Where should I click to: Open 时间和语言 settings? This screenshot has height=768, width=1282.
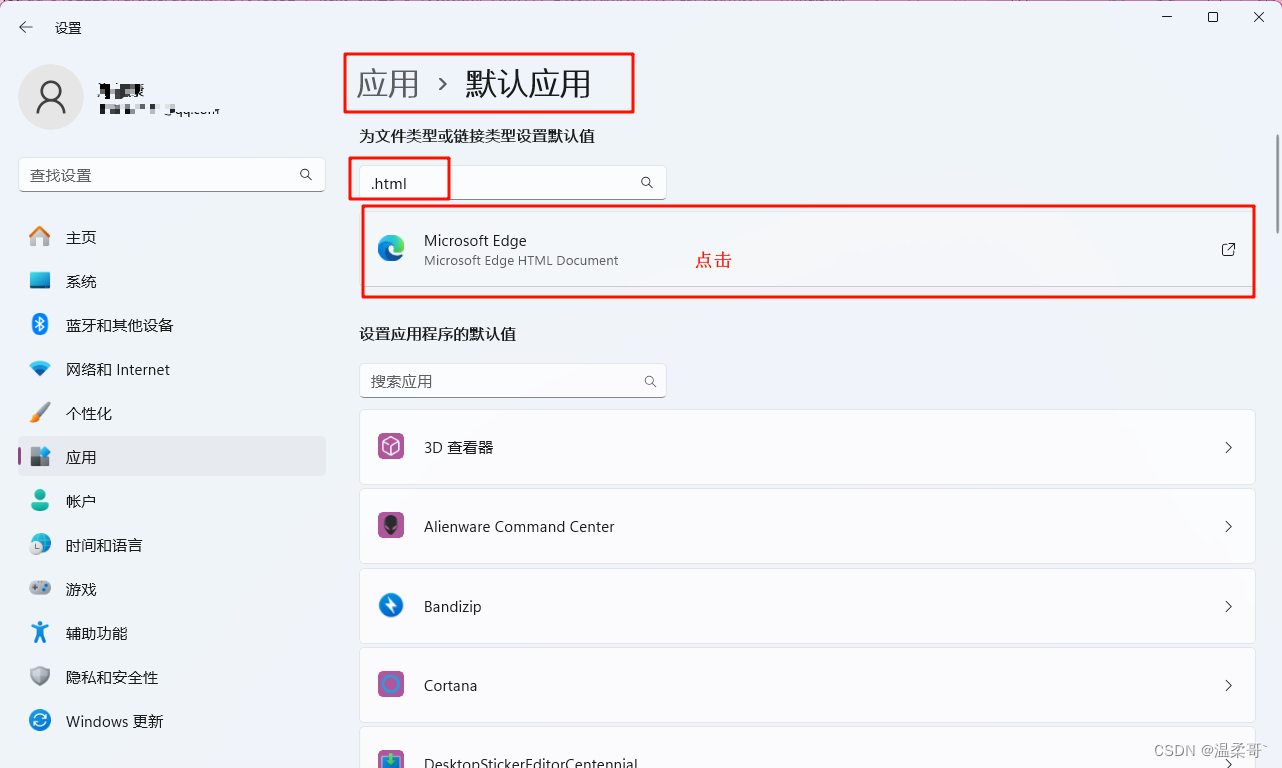click(172, 545)
